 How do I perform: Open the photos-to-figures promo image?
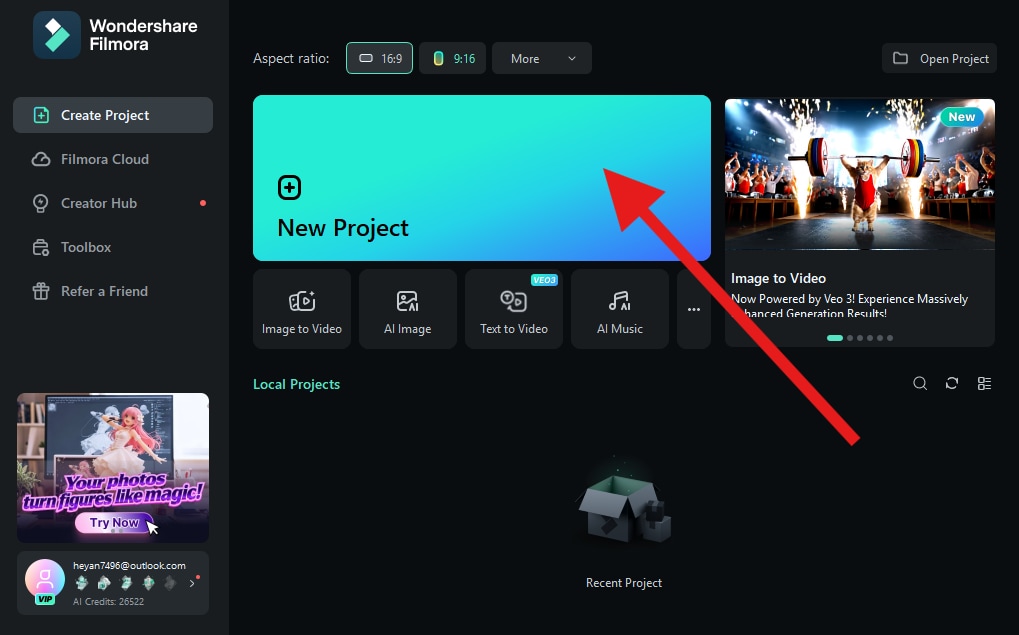pos(113,467)
